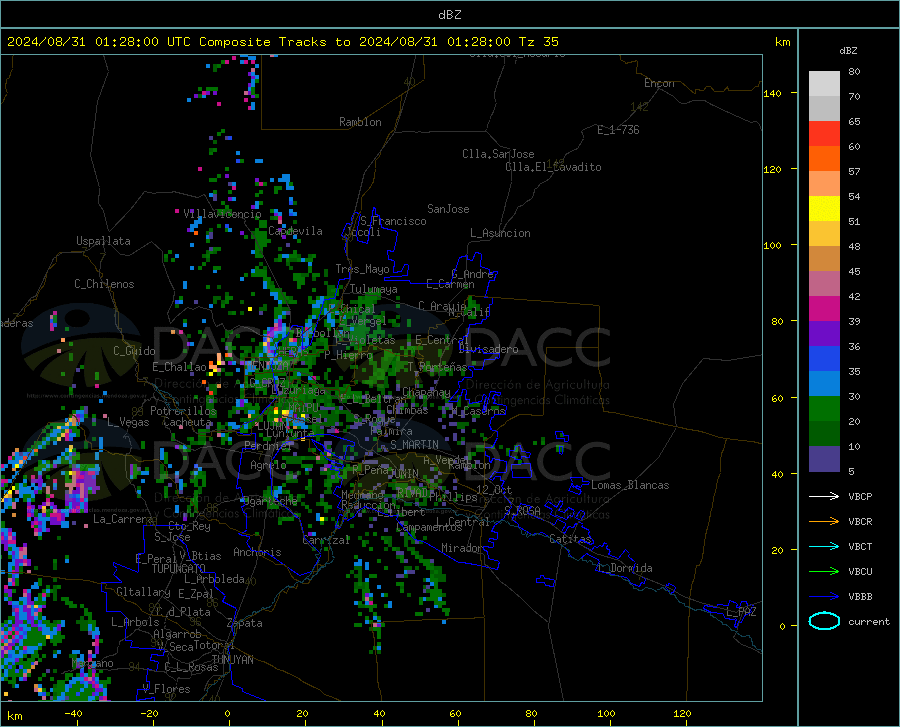Select the purple 5 dBZ color swatch
900x727 pixels.
(x=824, y=459)
